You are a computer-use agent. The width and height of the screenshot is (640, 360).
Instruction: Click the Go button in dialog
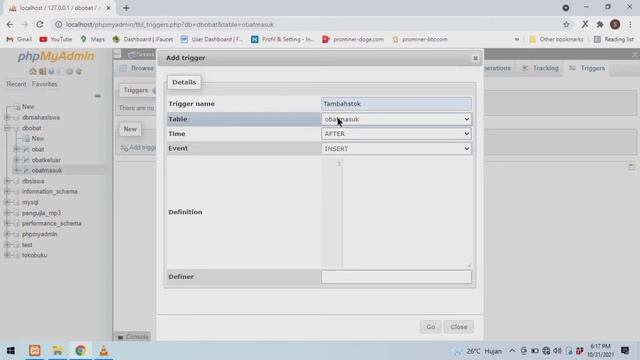pyautogui.click(x=431, y=327)
